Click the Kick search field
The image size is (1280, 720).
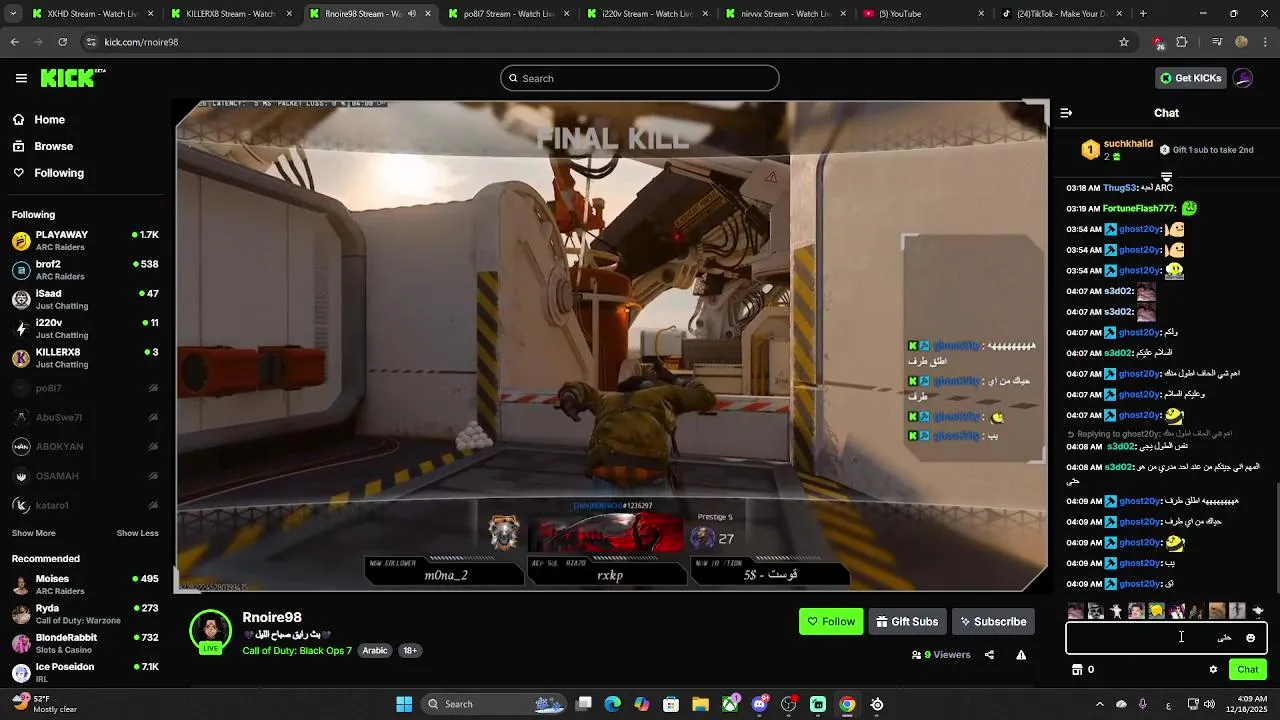pyautogui.click(x=640, y=78)
